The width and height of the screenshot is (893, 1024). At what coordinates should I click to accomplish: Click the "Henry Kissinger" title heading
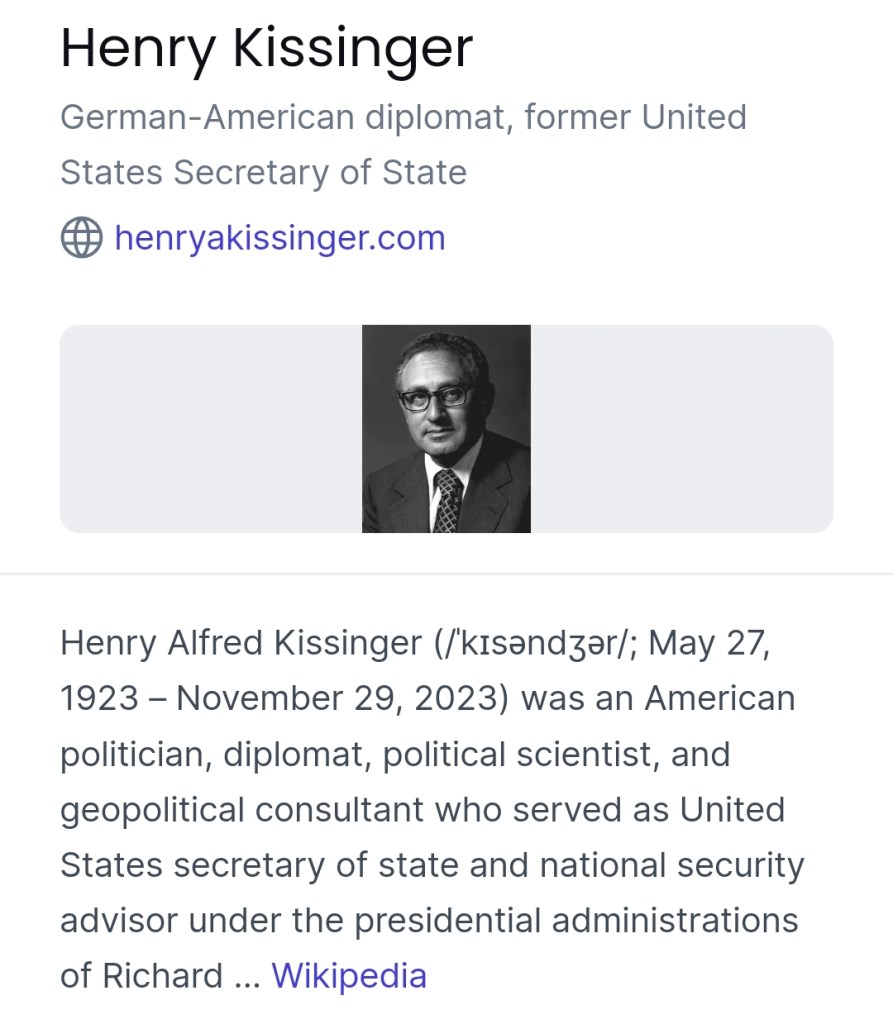point(266,48)
